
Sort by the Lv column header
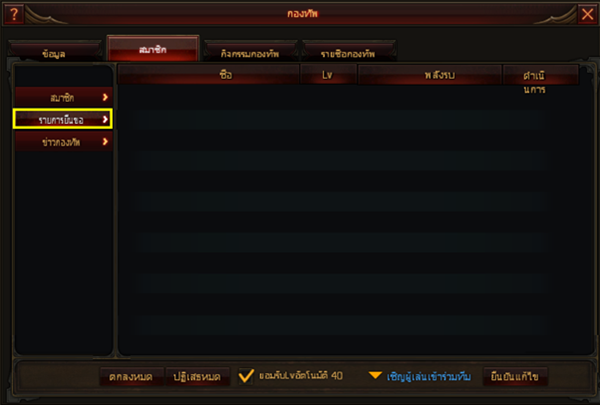[x=328, y=74]
